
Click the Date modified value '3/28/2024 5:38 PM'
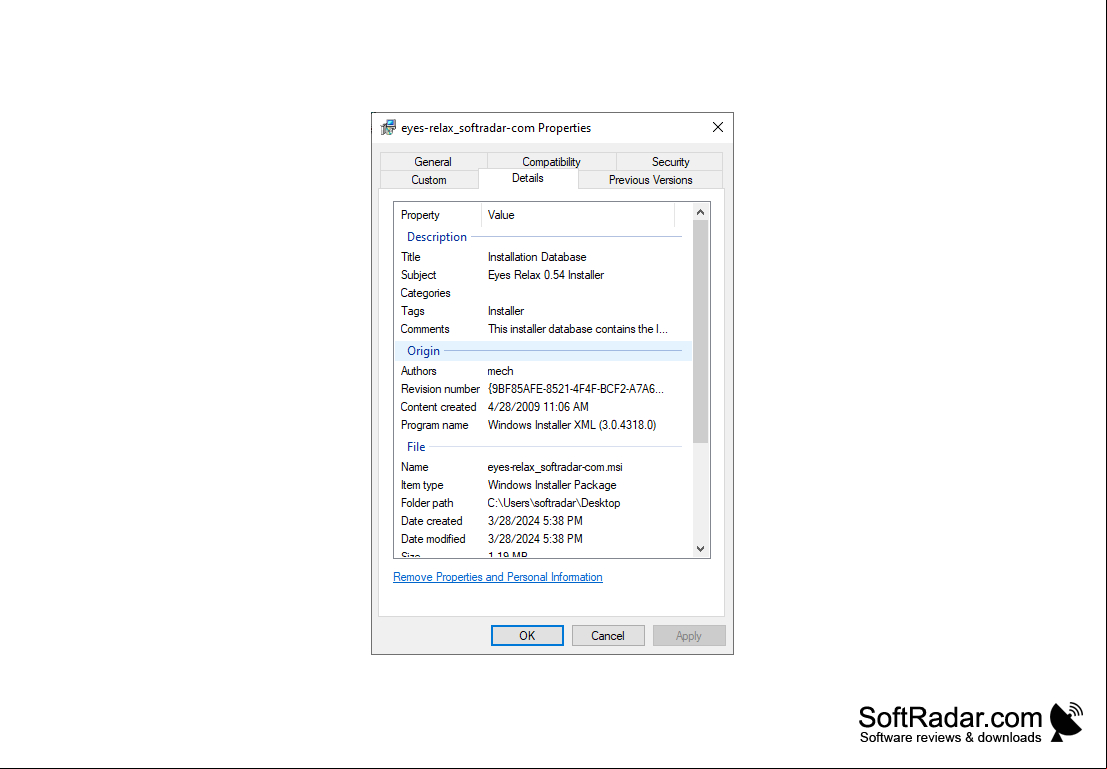(535, 540)
